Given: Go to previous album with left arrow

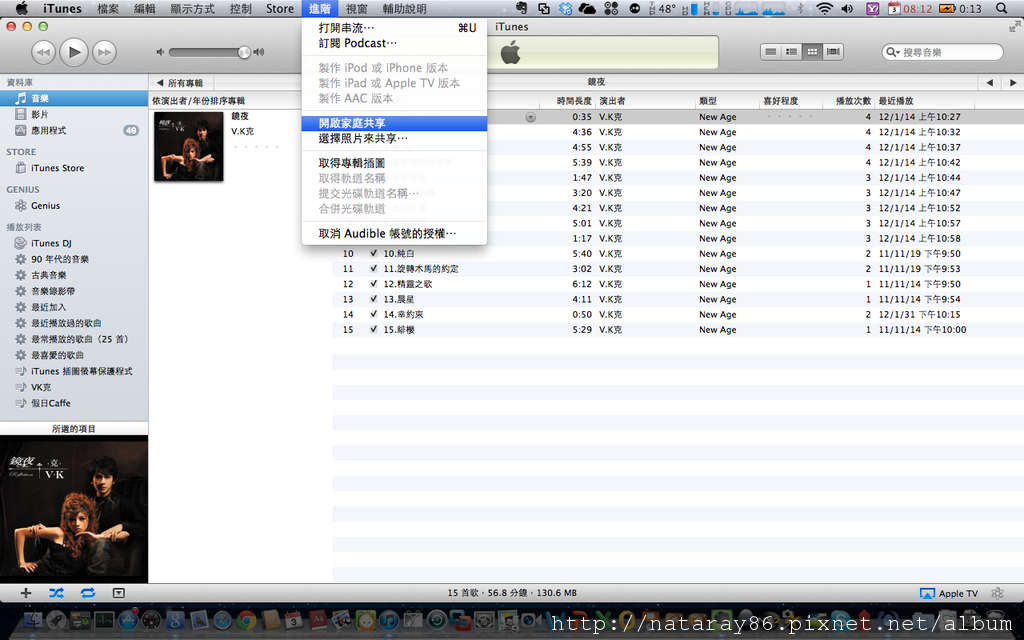Looking at the screenshot, I should tap(989, 83).
